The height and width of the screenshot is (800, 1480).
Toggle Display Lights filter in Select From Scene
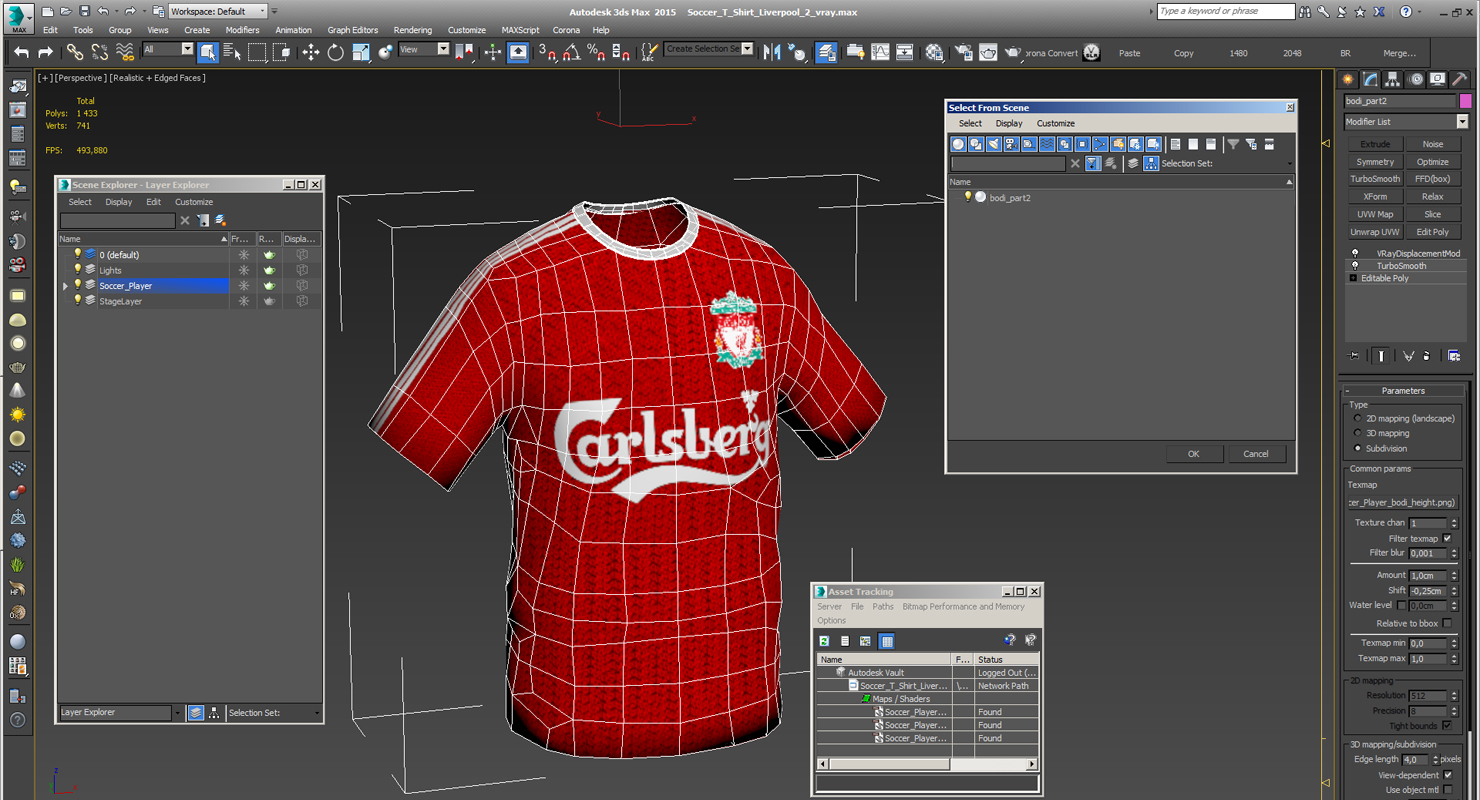994,144
